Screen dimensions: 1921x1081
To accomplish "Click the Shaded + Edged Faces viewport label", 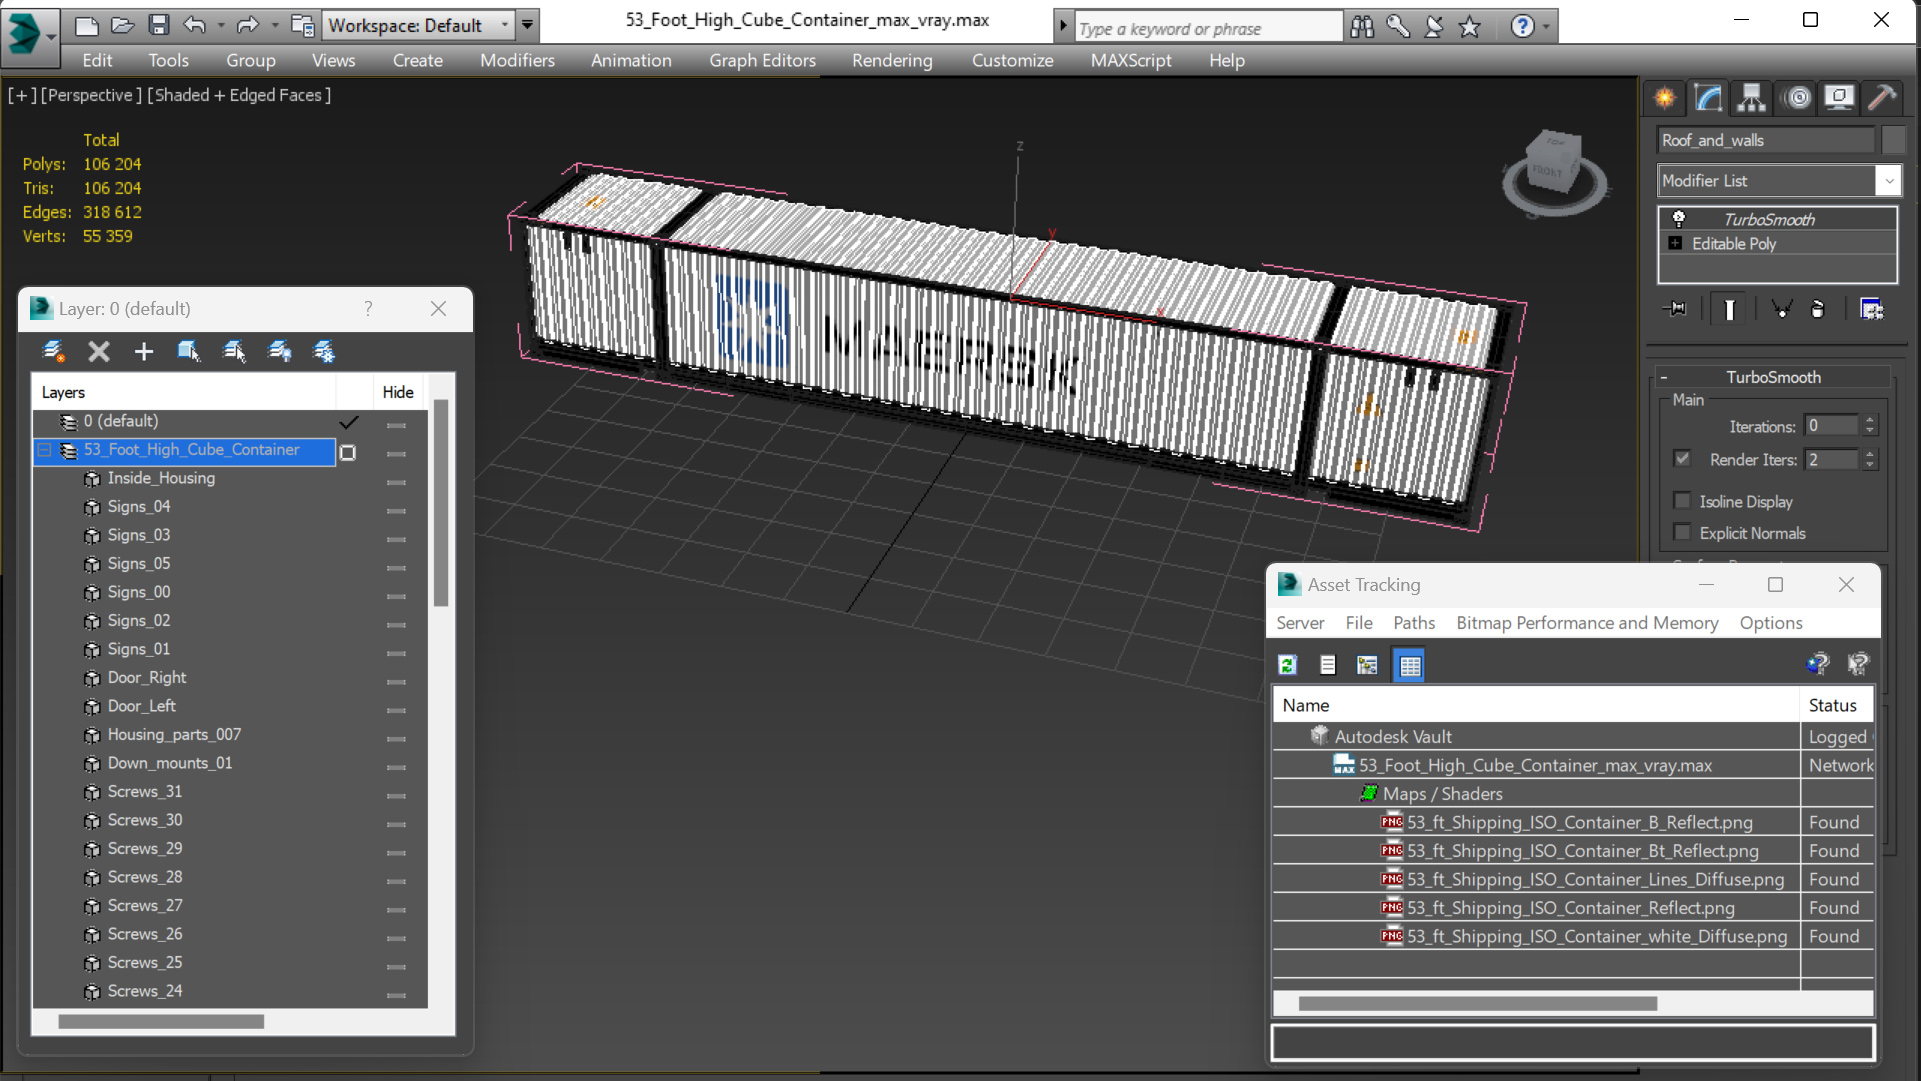I will [x=239, y=95].
